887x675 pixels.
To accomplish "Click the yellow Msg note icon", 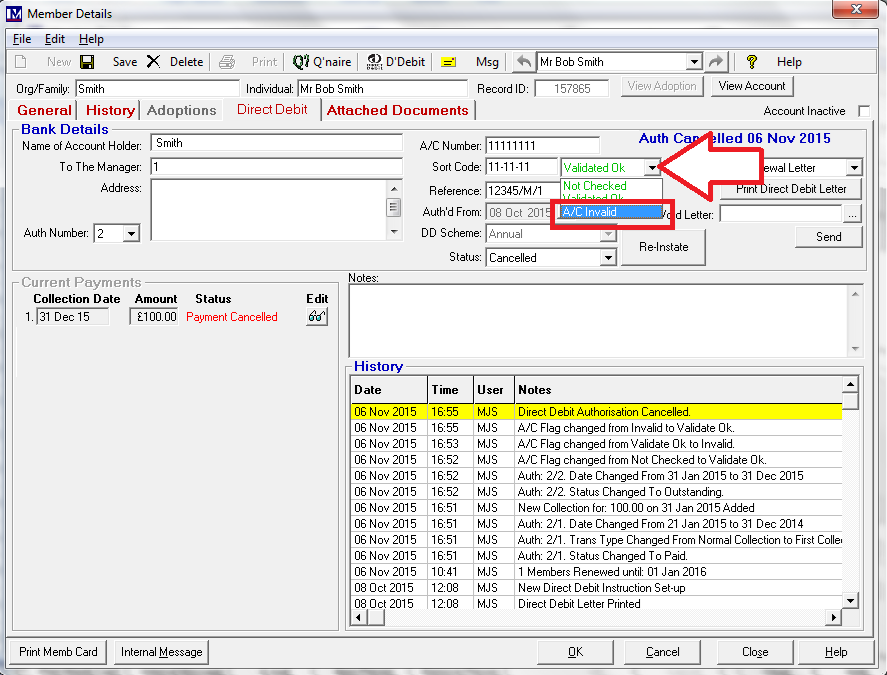I will (x=449, y=62).
